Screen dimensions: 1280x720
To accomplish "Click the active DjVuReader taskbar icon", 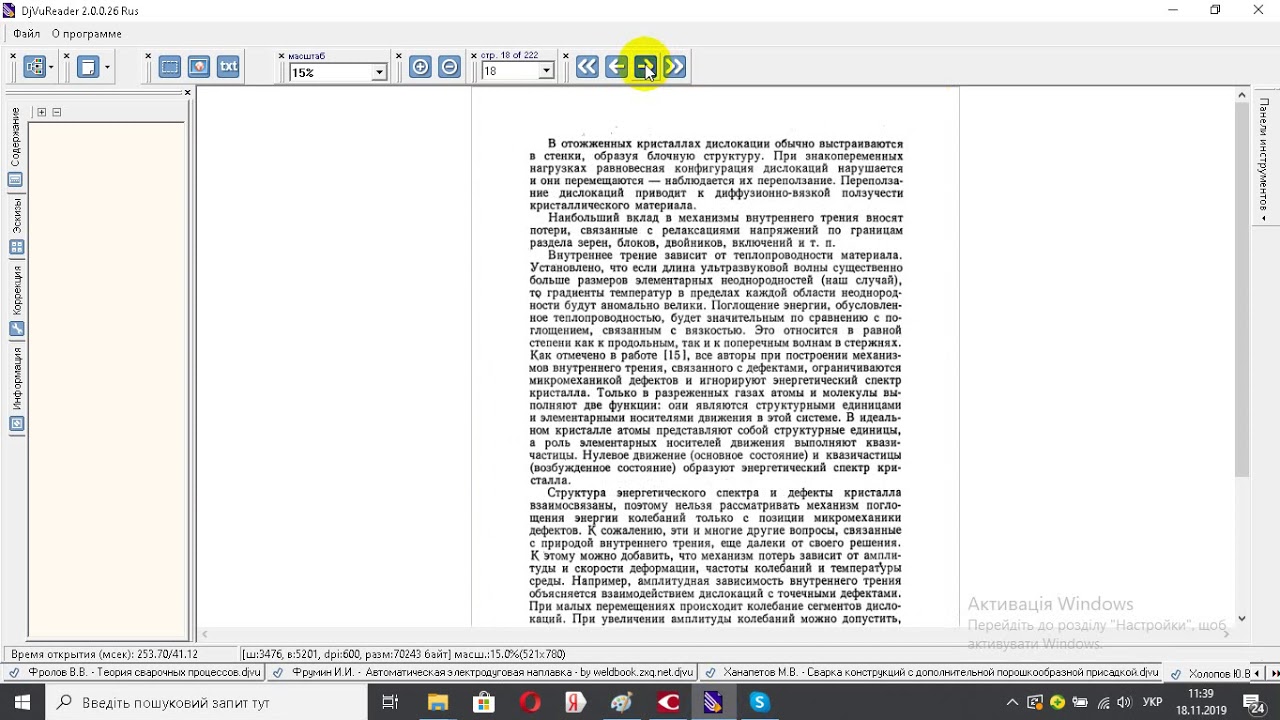I will [x=713, y=703].
